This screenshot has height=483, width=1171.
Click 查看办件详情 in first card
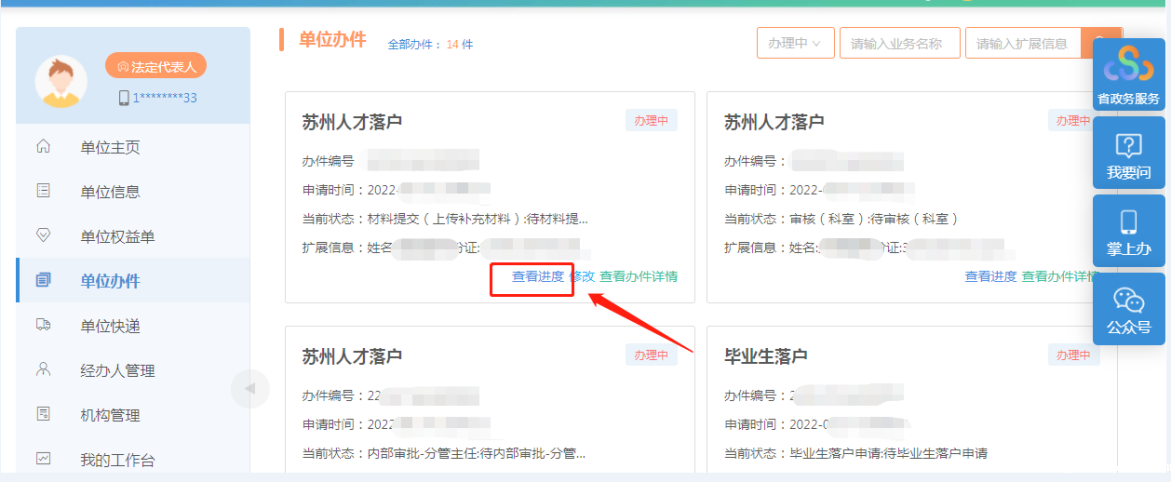tap(638, 277)
